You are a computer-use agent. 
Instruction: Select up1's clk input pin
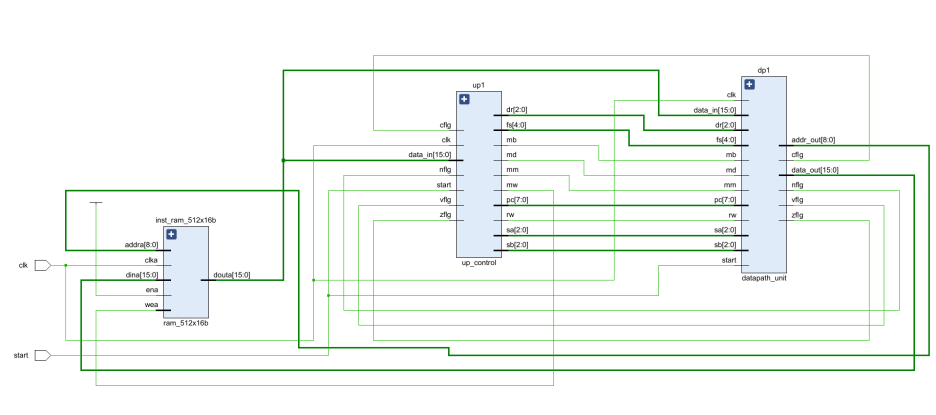click(447, 140)
